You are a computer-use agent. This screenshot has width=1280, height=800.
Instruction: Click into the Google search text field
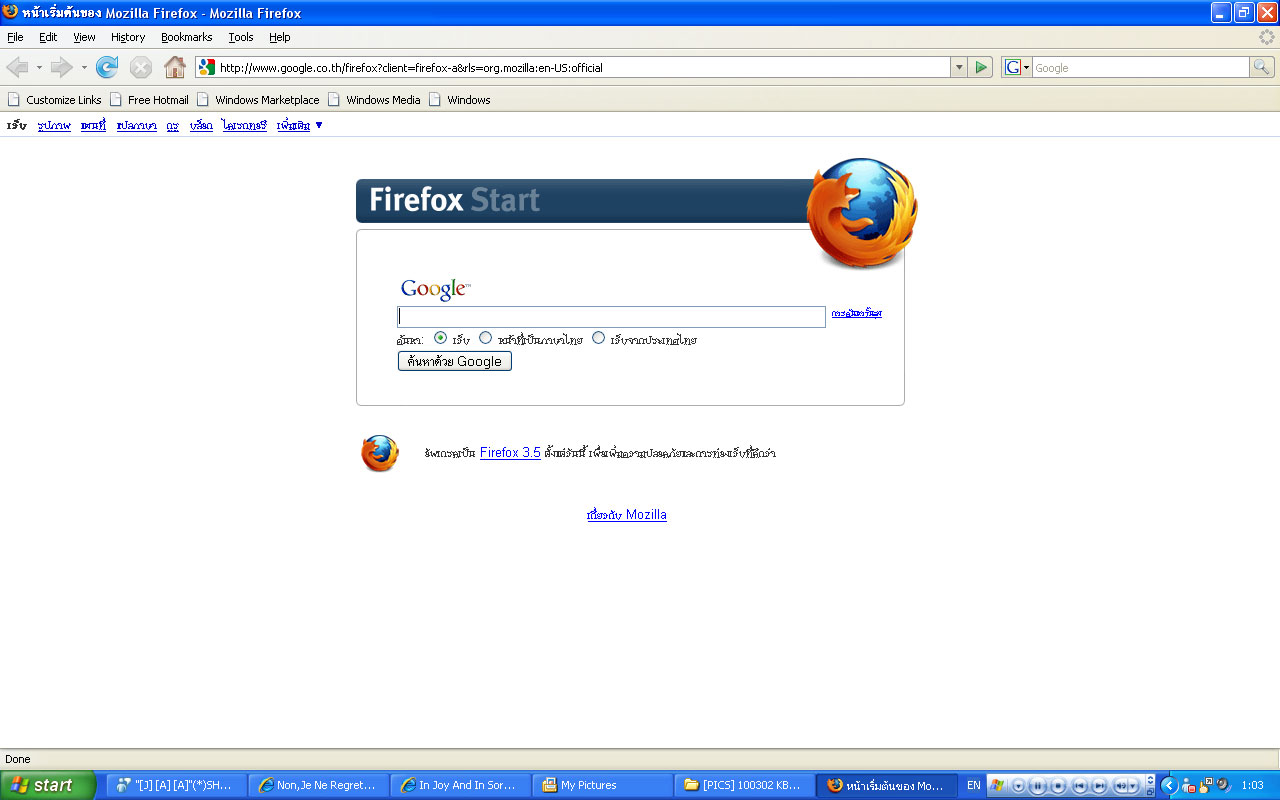point(611,317)
